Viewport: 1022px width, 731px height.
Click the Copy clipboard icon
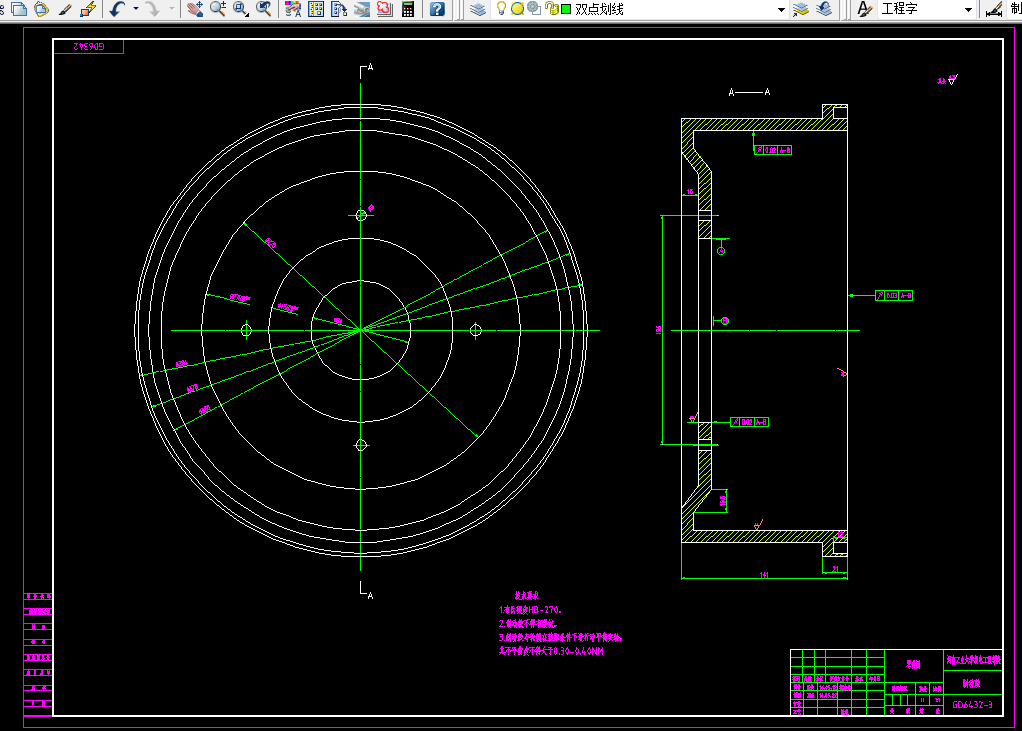click(x=20, y=9)
